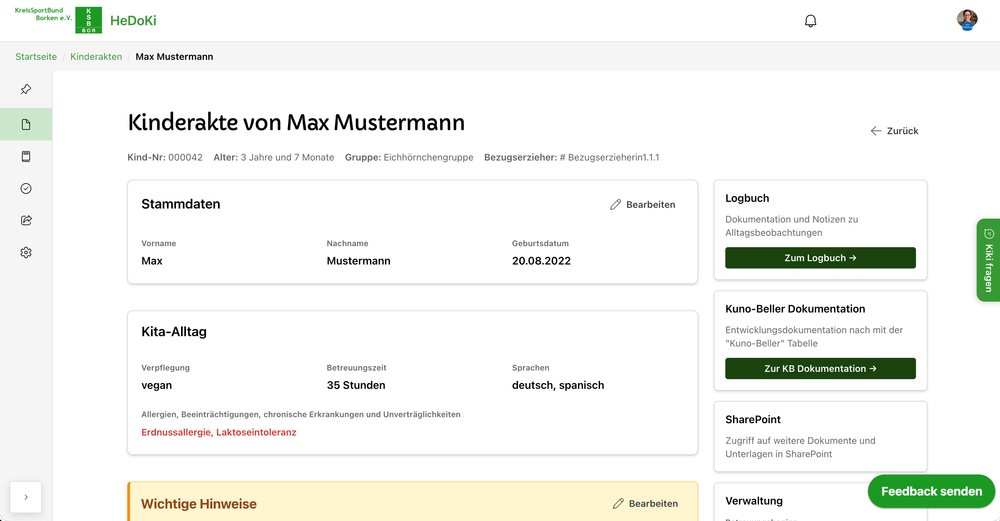Image resolution: width=1000 pixels, height=521 pixels.
Task: Click Betreuungszeit value 35 Stunden
Action: click(x=356, y=385)
